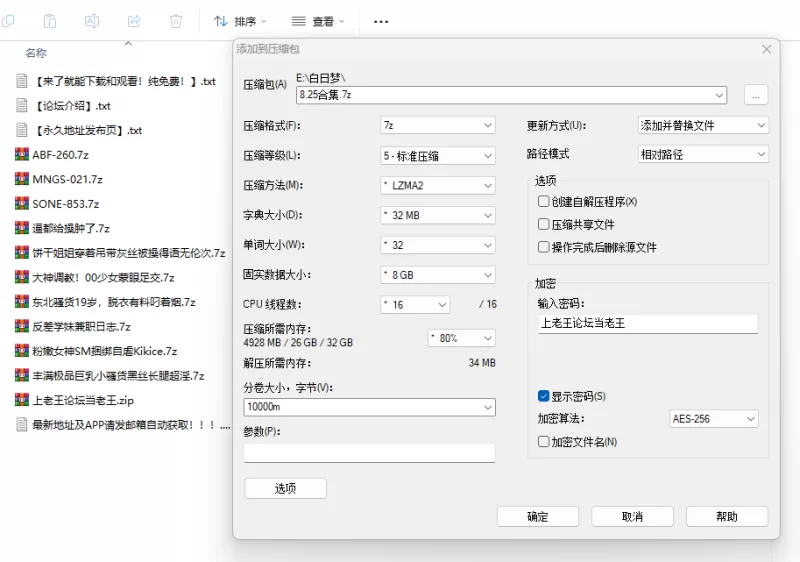
Task: Click the Rename icon in Explorer toolbar
Action: tap(92, 20)
